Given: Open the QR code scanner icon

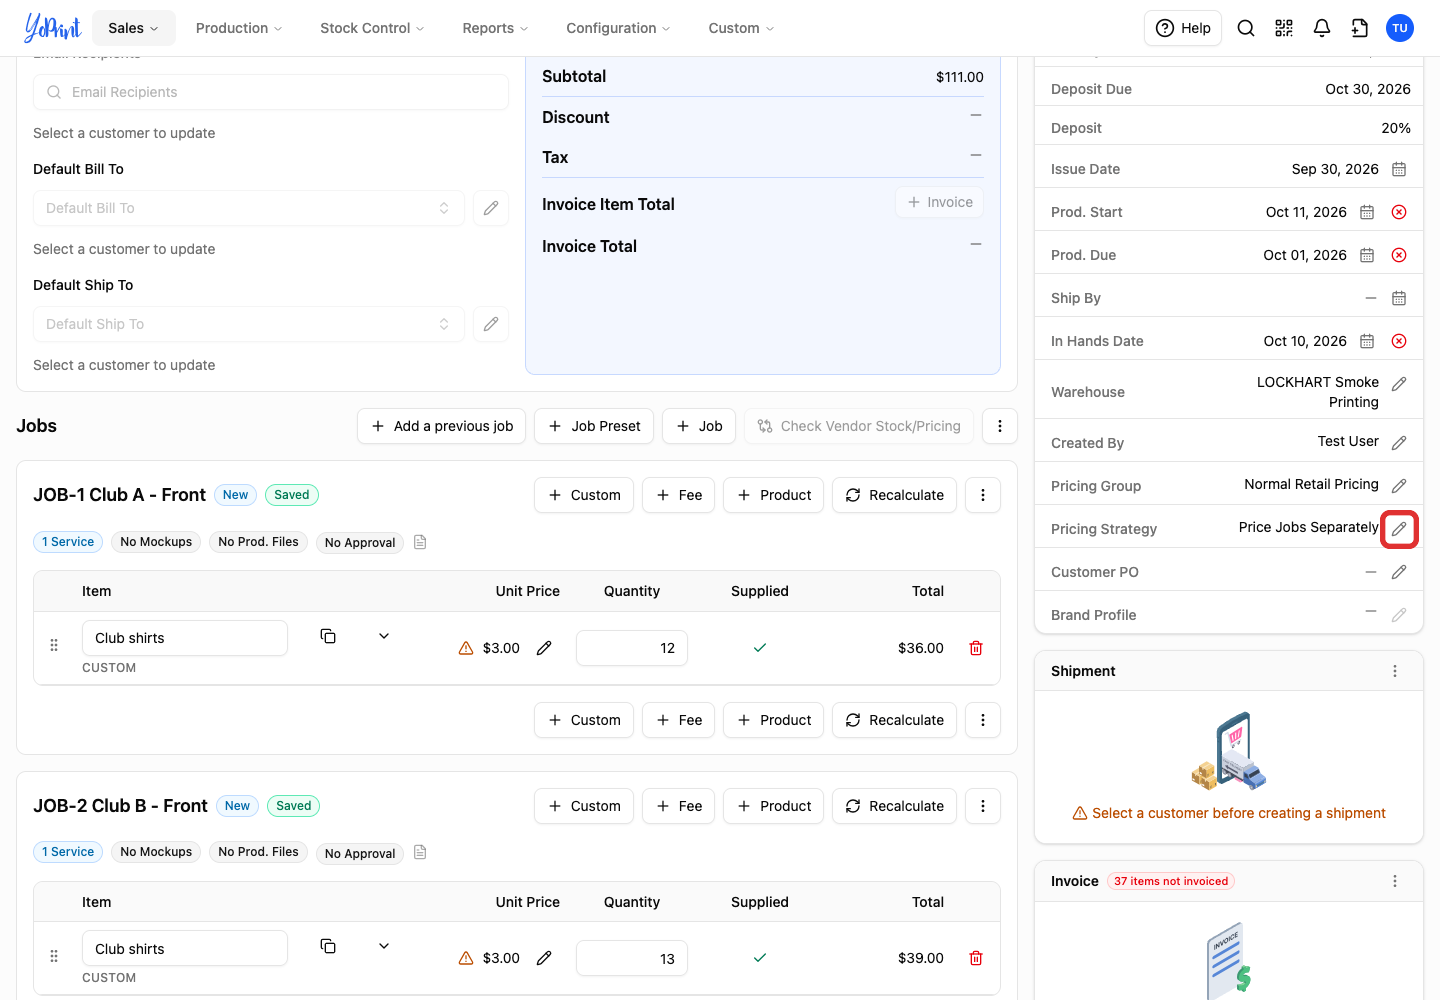Looking at the screenshot, I should click(x=1284, y=28).
